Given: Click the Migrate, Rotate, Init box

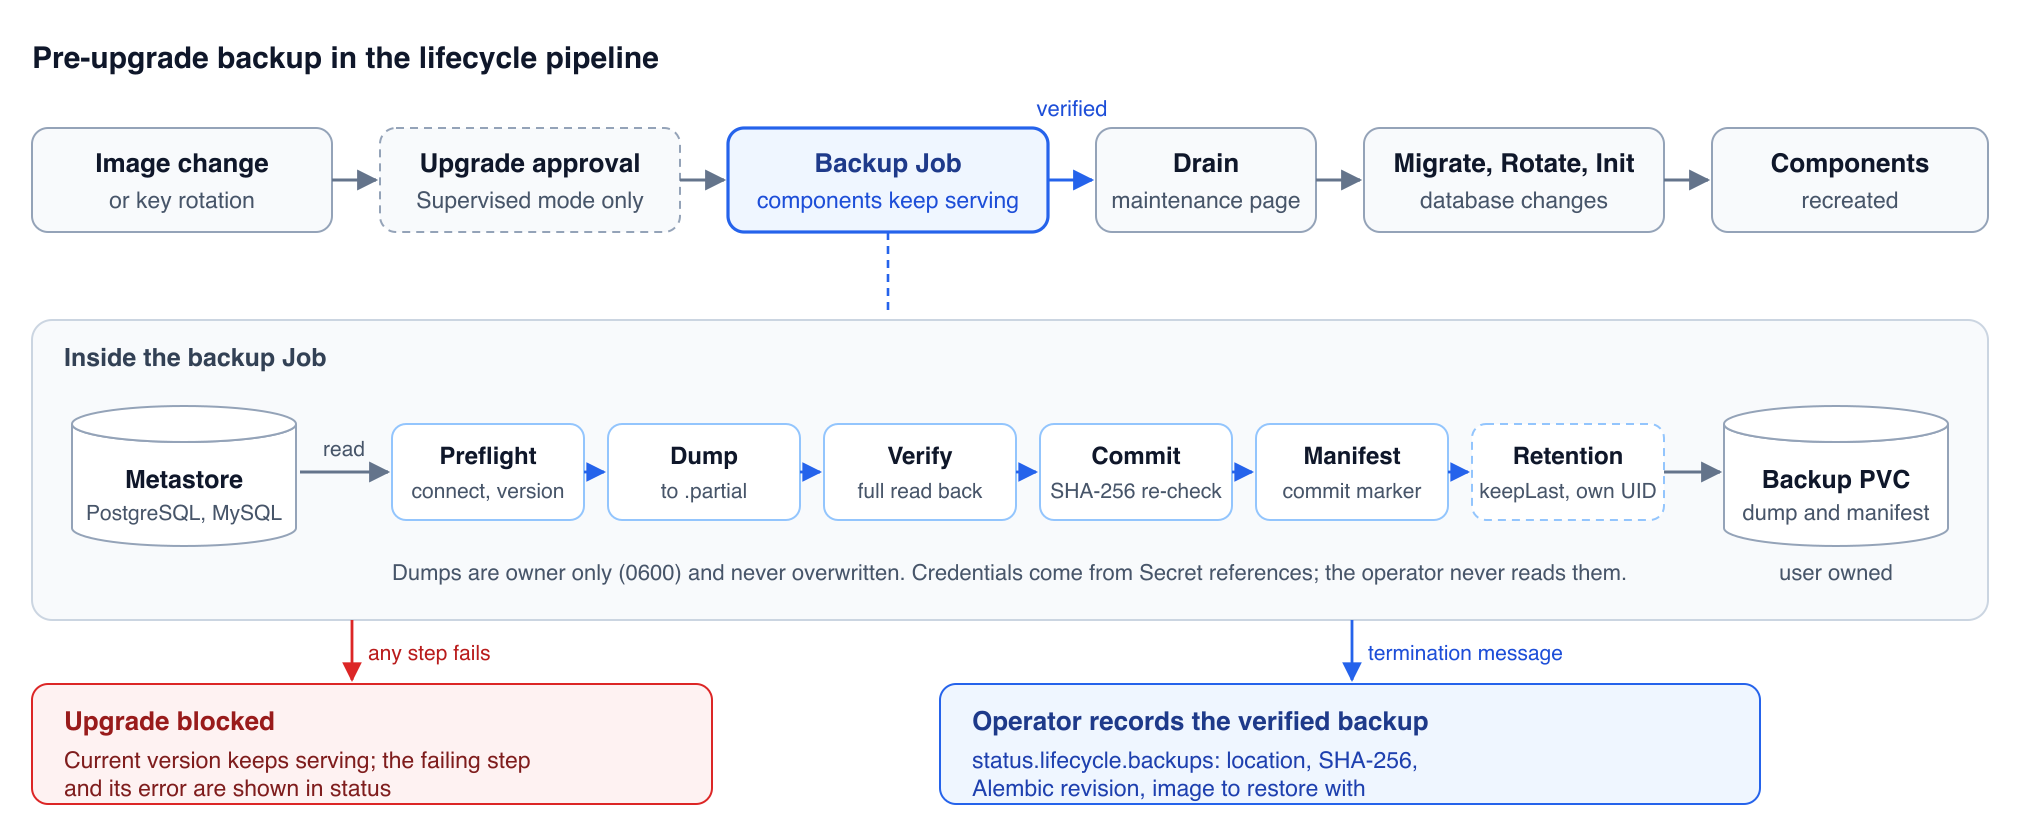Looking at the screenshot, I should [1514, 180].
